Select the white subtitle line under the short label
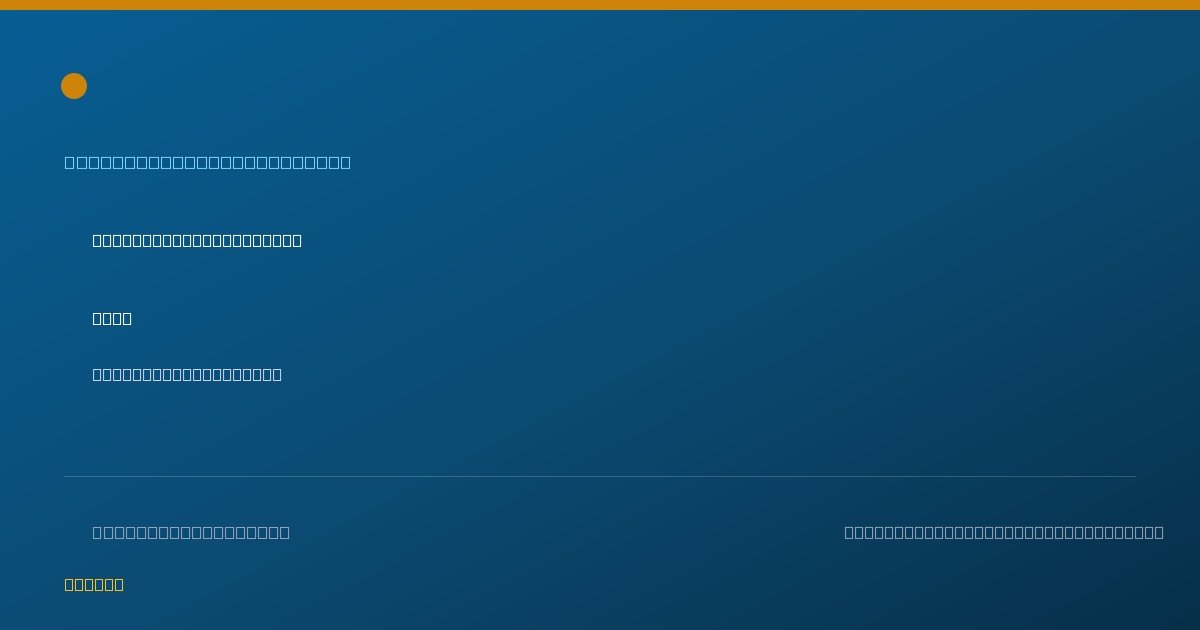The image size is (1200, 630). point(187,374)
